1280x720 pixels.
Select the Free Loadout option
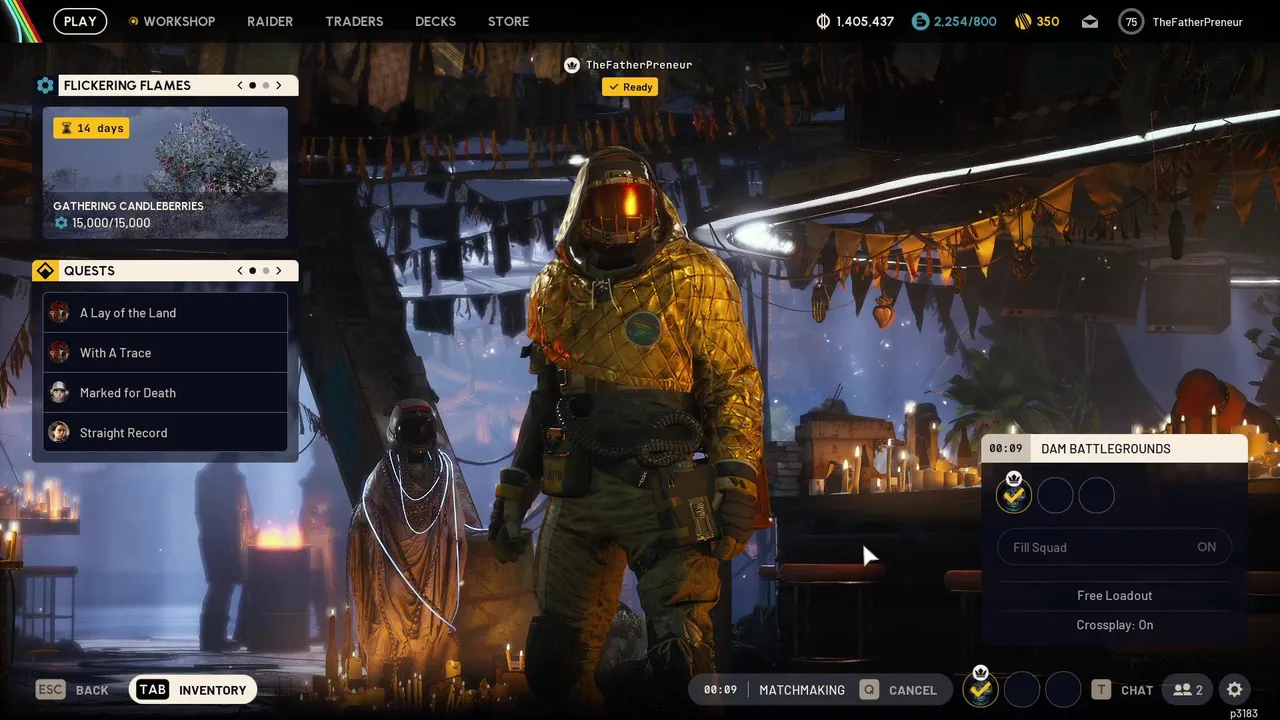tap(1115, 595)
